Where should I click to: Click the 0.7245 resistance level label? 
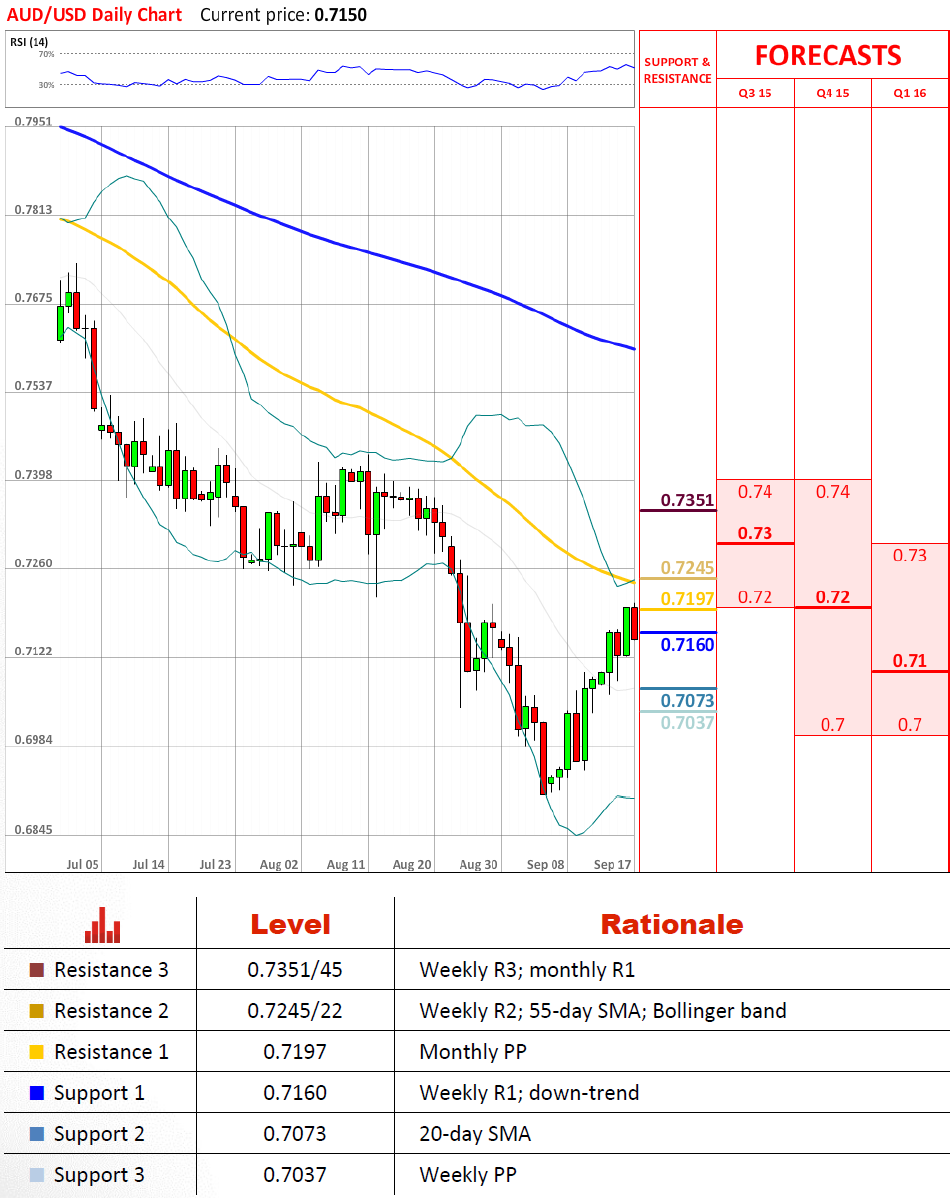coord(688,568)
